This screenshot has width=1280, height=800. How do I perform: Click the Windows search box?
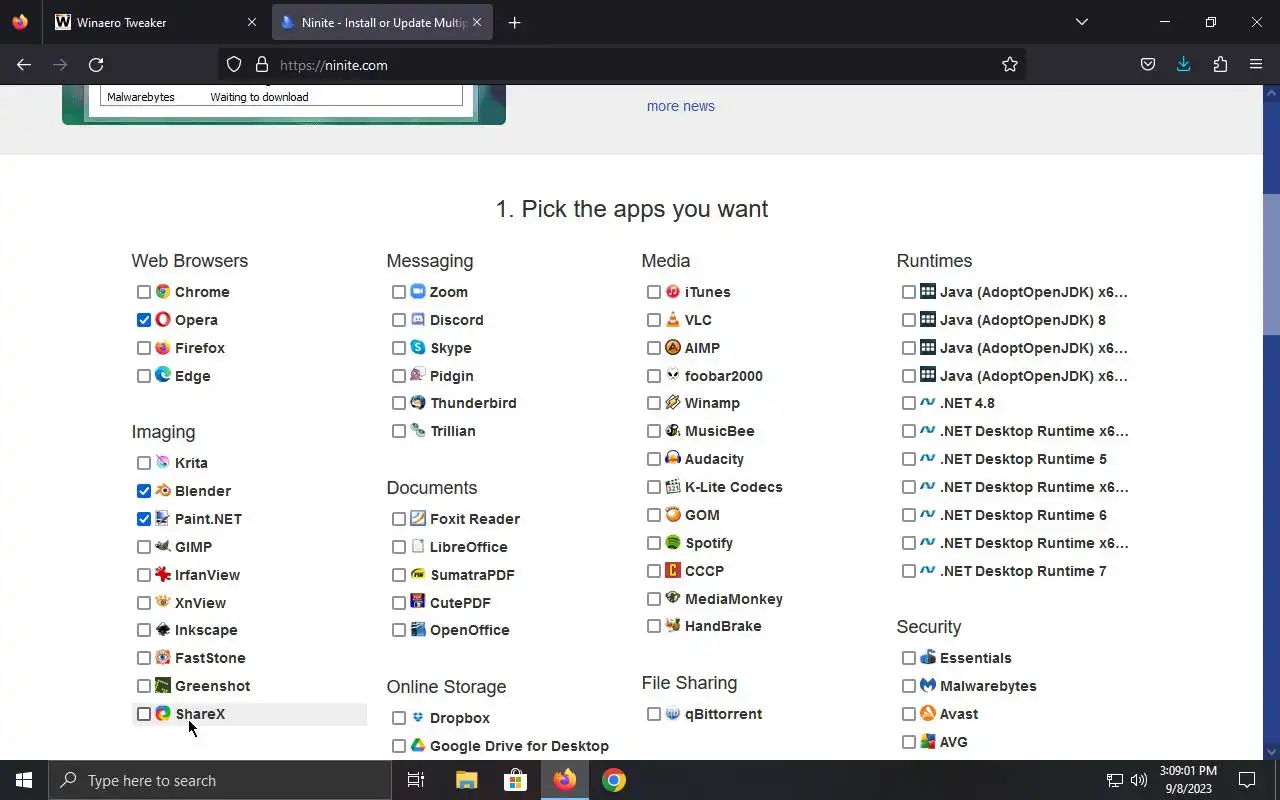pyautogui.click(x=220, y=780)
